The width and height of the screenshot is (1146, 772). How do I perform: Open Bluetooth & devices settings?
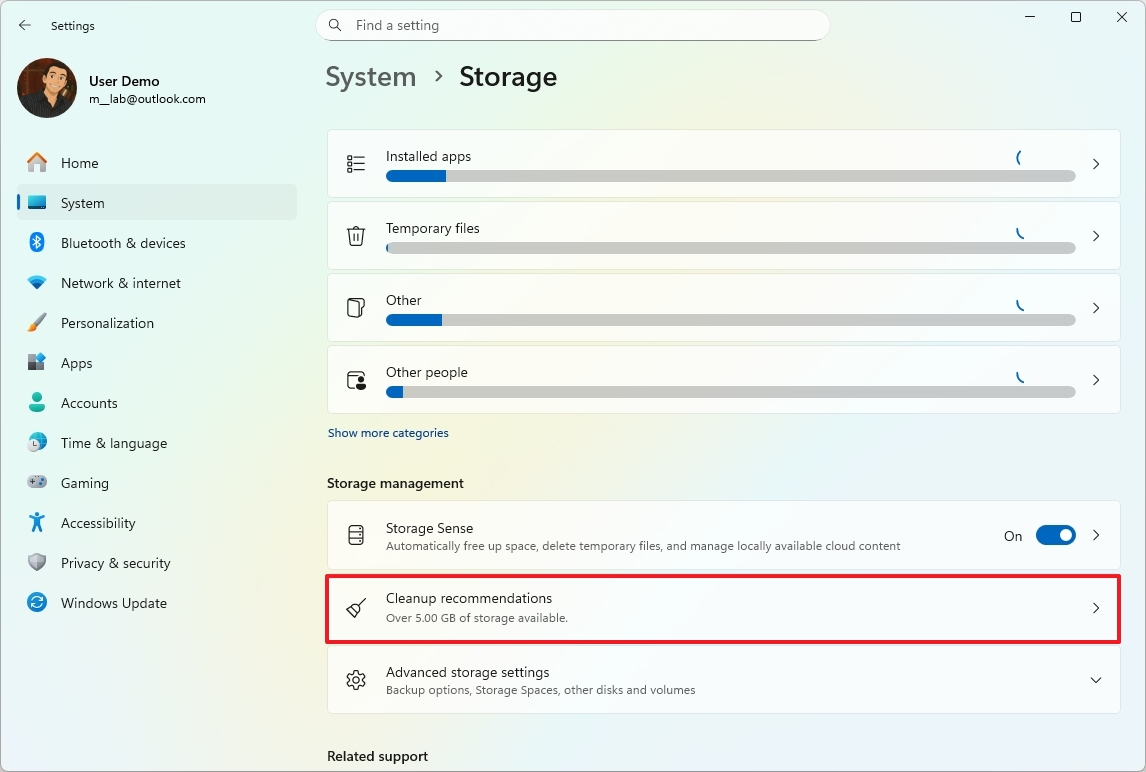tap(123, 243)
